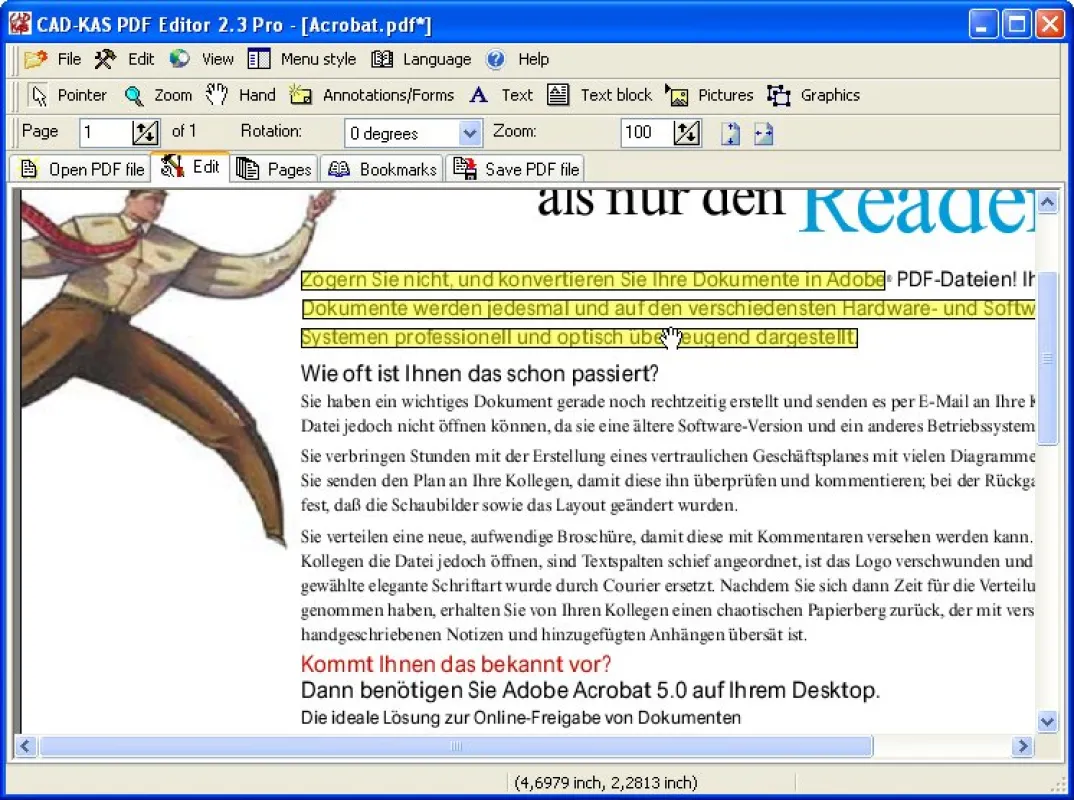This screenshot has height=800, width=1074.
Task: Click the Graphics shapes icon
Action: click(x=779, y=95)
